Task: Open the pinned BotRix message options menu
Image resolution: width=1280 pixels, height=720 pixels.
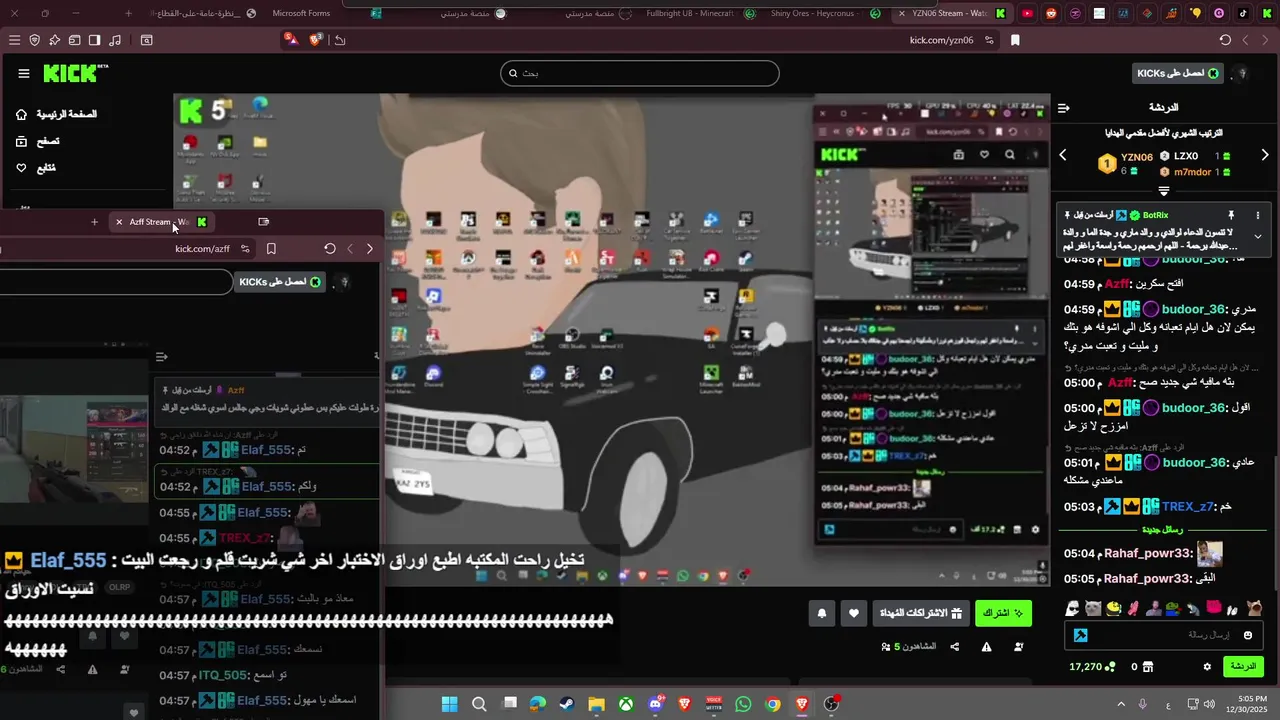Action: tap(1258, 215)
